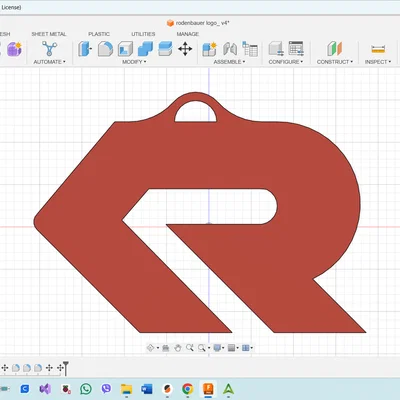This screenshot has width=400, height=400.
Task: Select the Shell tool
Action: tap(125, 49)
